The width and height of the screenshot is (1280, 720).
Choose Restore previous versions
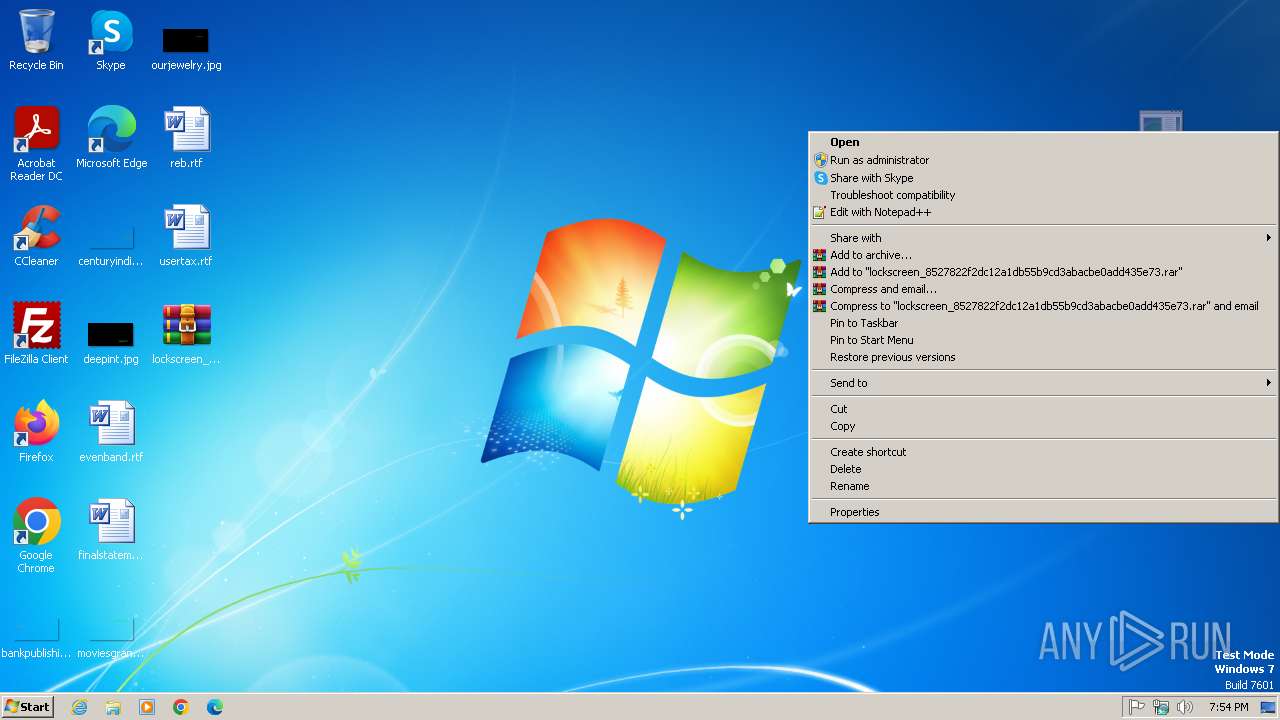(1043, 357)
